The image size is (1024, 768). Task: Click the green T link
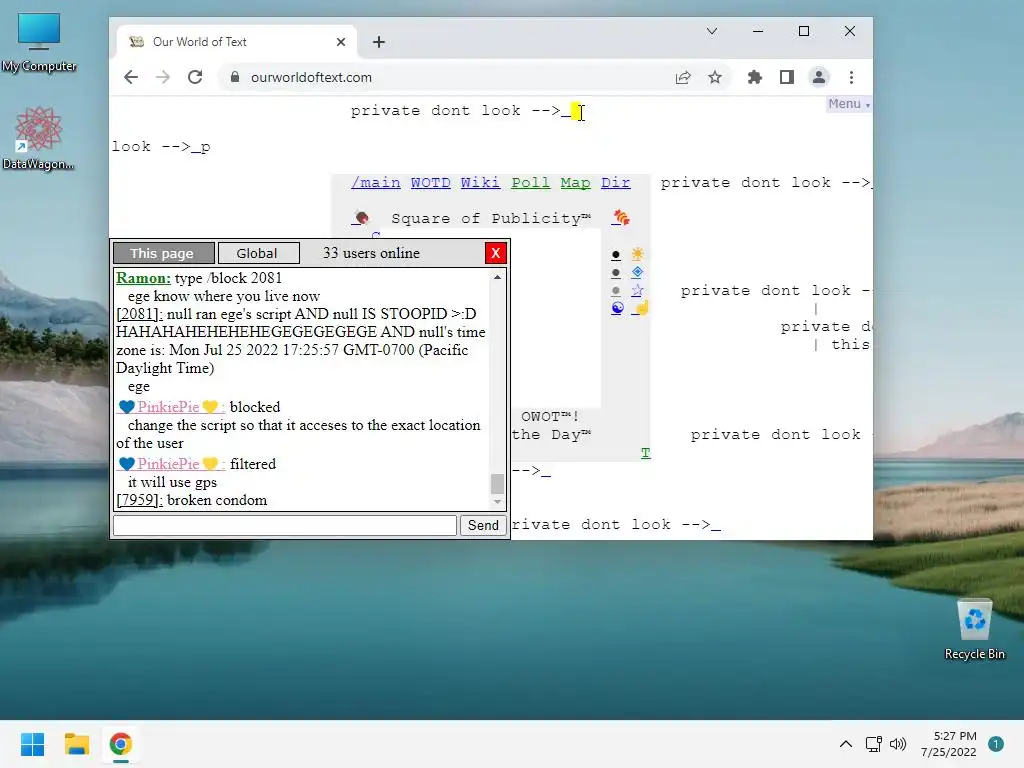(x=645, y=453)
